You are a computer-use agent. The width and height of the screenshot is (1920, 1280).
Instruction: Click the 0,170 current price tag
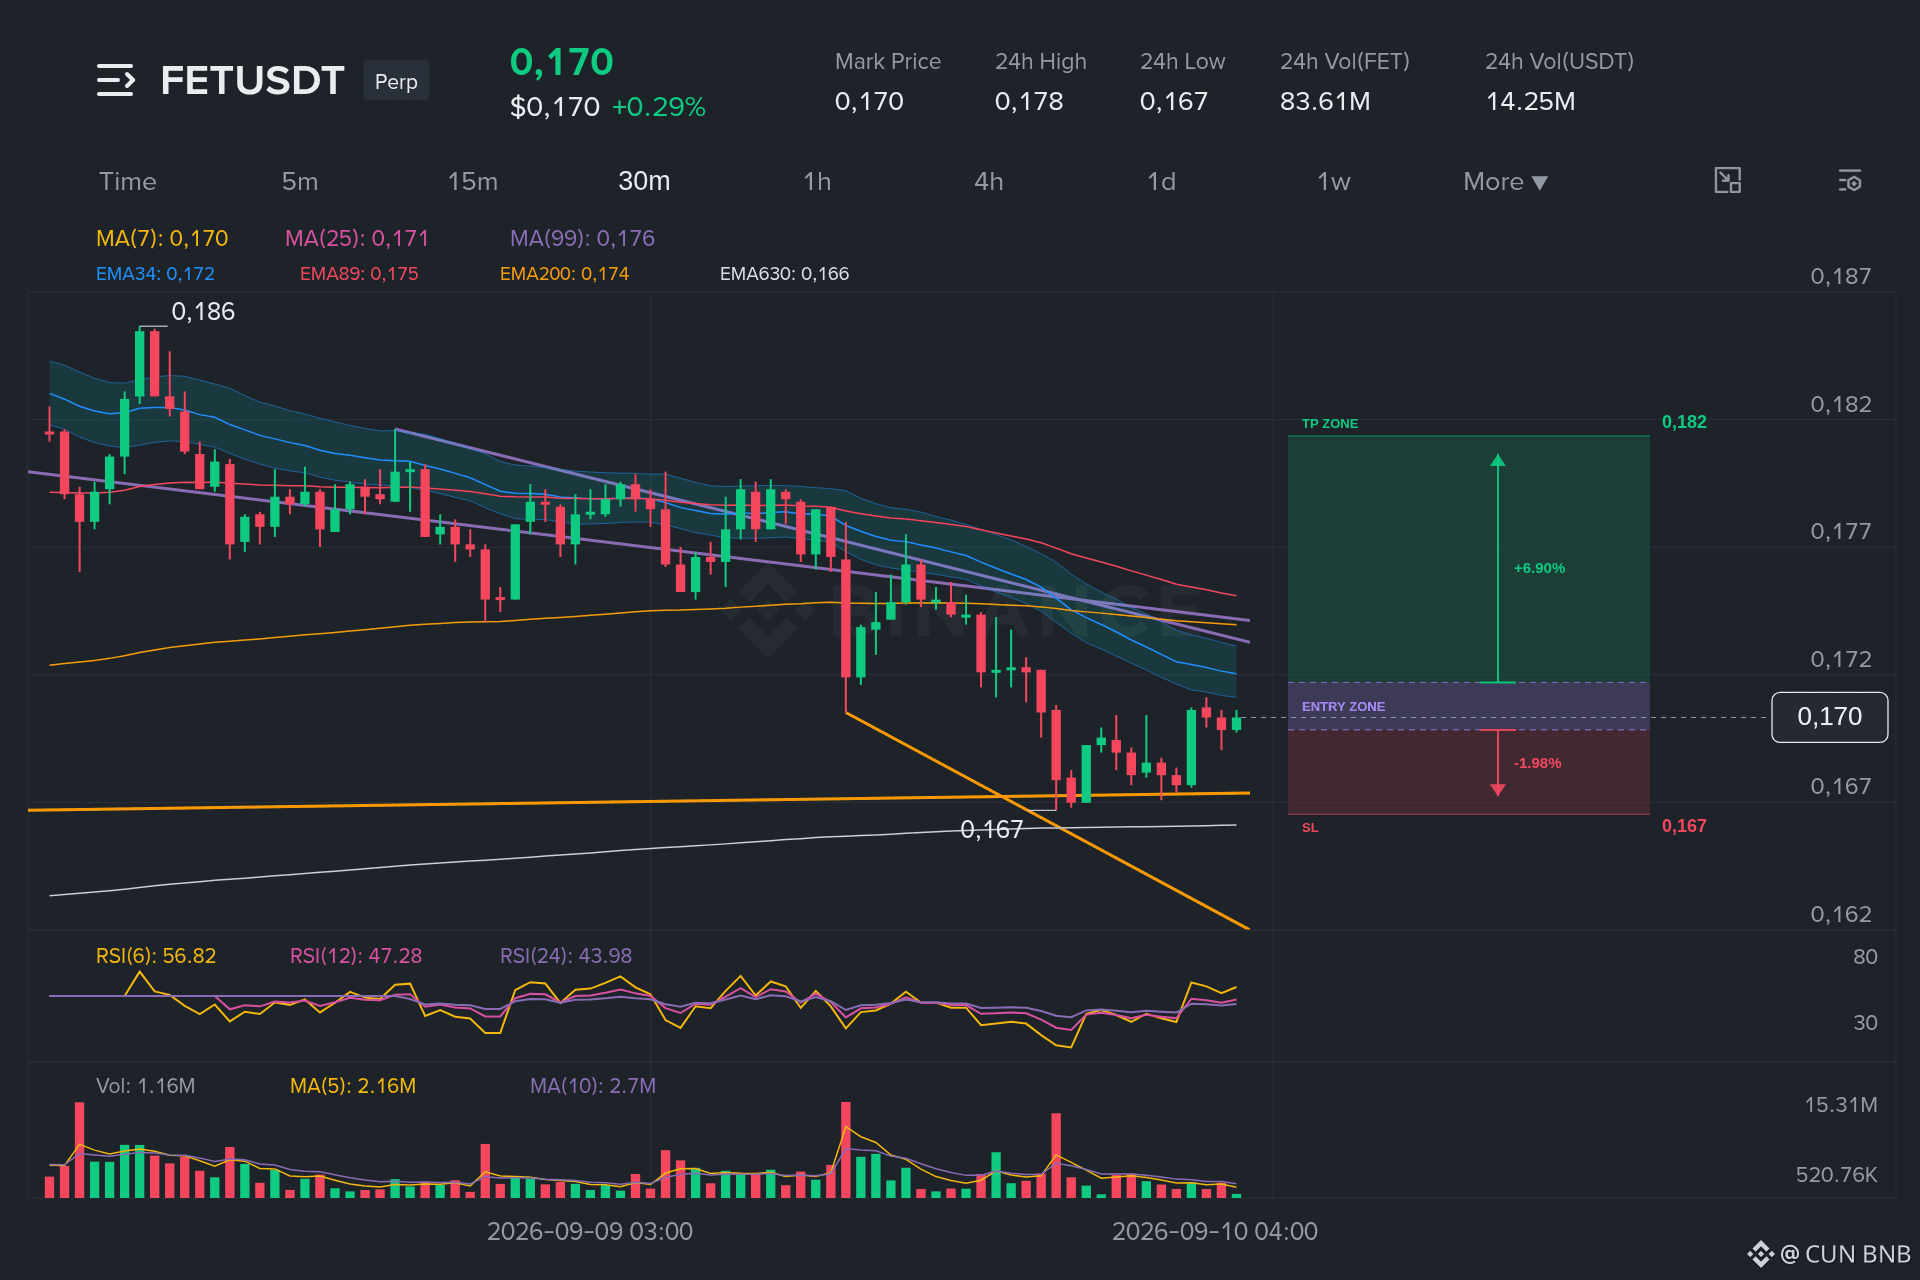(x=1829, y=717)
